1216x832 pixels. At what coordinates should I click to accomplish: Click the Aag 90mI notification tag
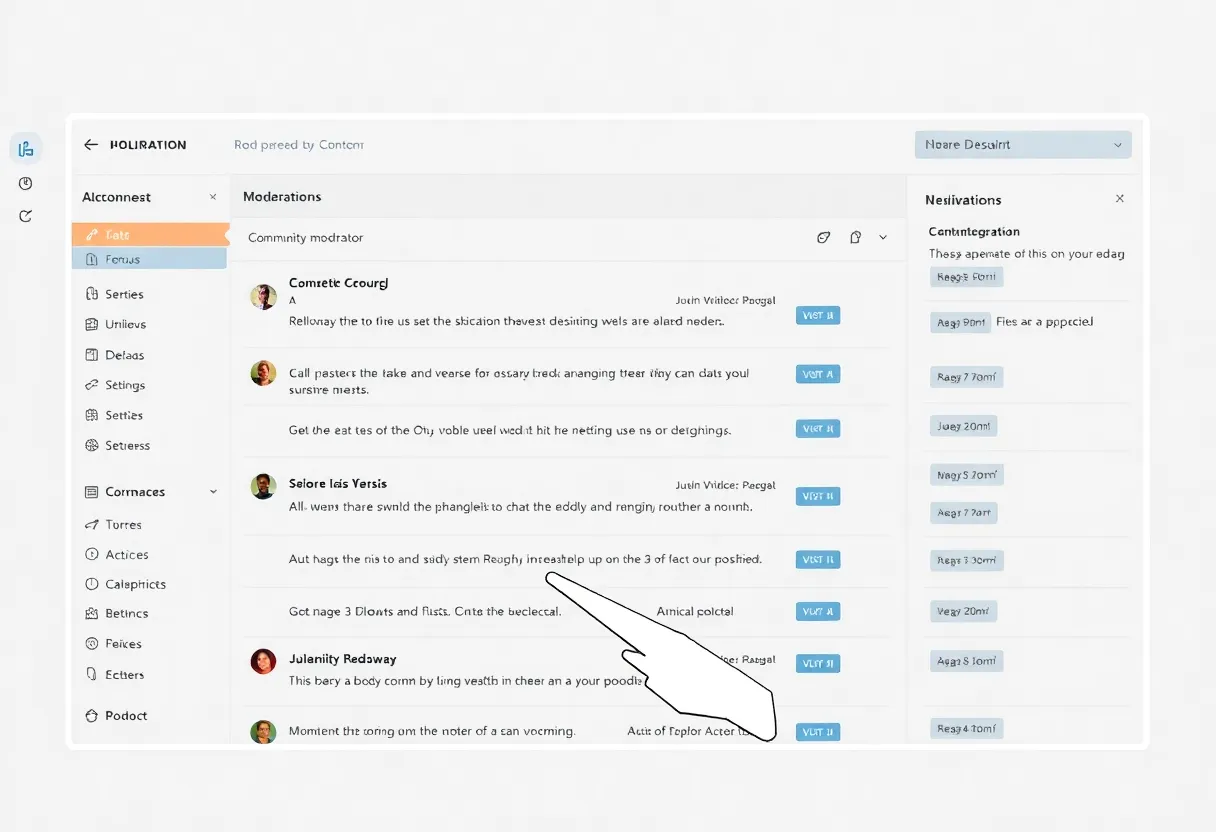(x=960, y=322)
